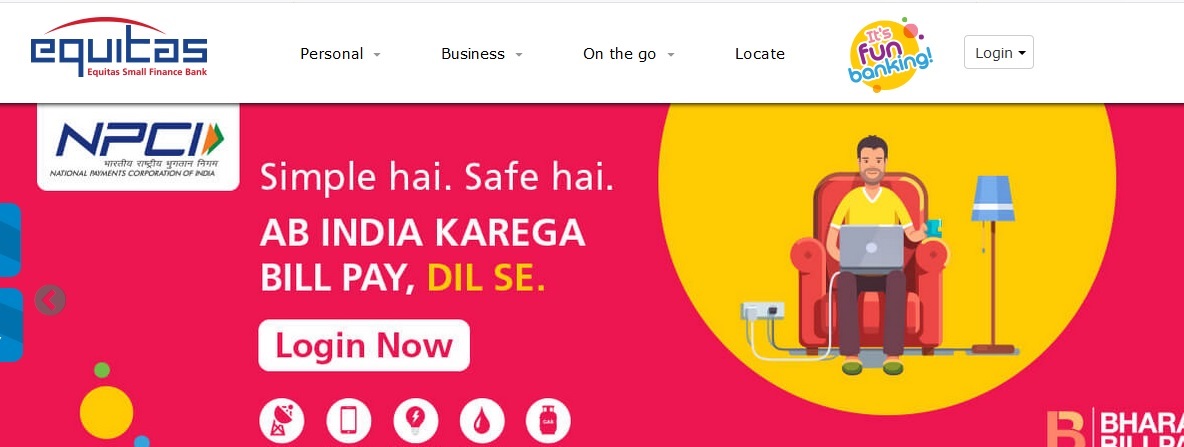Click the Login Now banner button

[x=364, y=346]
